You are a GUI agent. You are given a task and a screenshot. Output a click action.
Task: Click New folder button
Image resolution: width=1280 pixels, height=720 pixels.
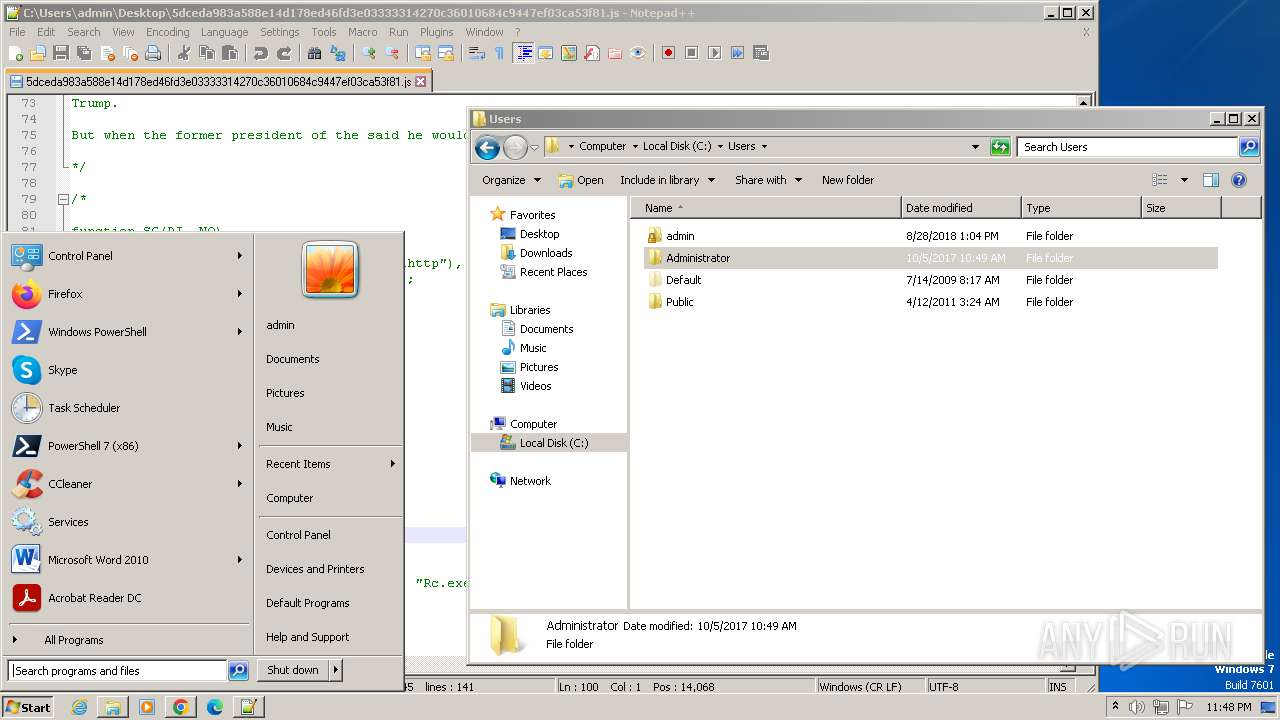click(x=848, y=180)
